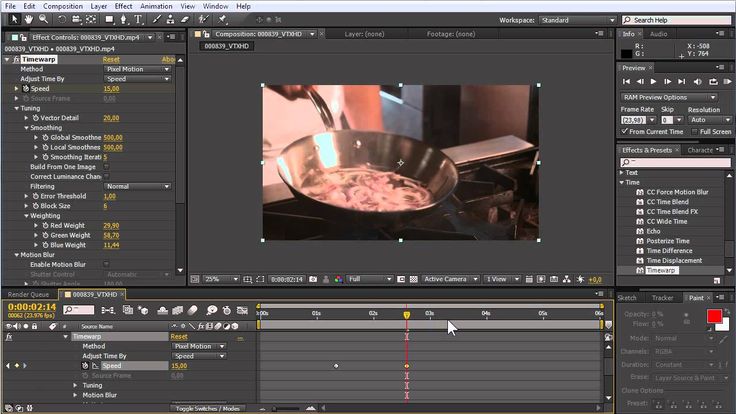The image size is (736, 414).
Task: Open Adjust Time By dropdown
Action: 137,79
